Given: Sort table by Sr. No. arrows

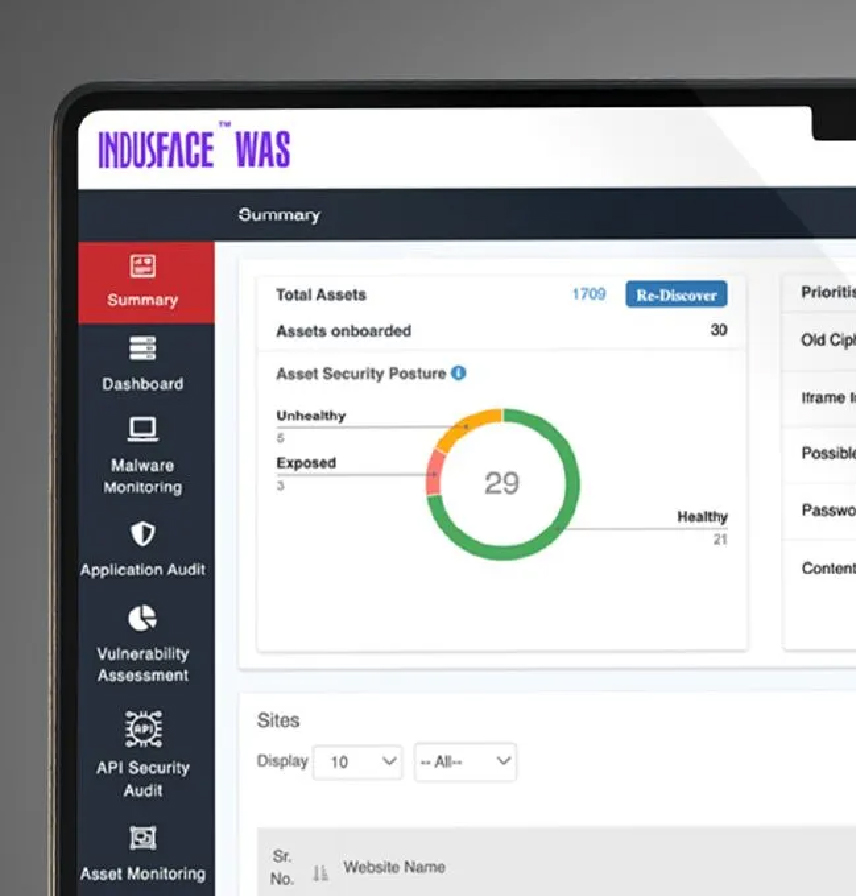Looking at the screenshot, I should pos(321,873).
